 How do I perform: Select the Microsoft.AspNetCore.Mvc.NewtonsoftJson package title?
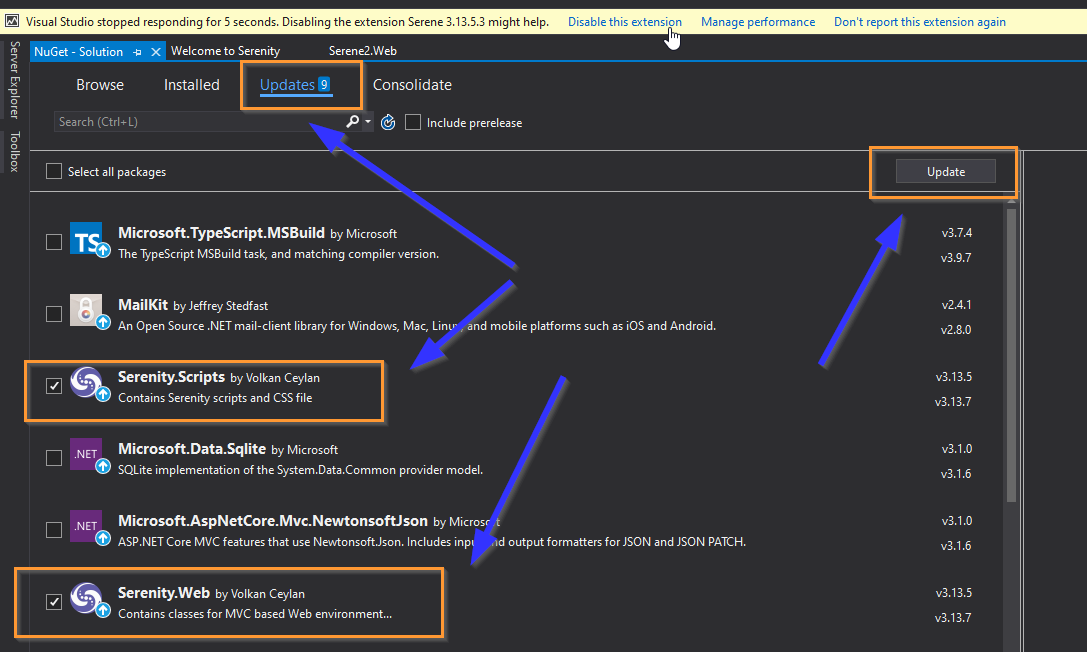pyautogui.click(x=272, y=521)
